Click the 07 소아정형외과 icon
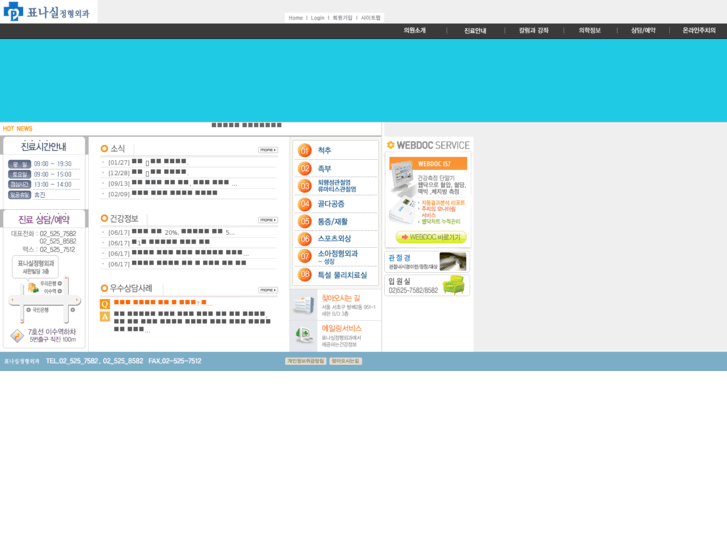727x545 pixels. coord(305,256)
